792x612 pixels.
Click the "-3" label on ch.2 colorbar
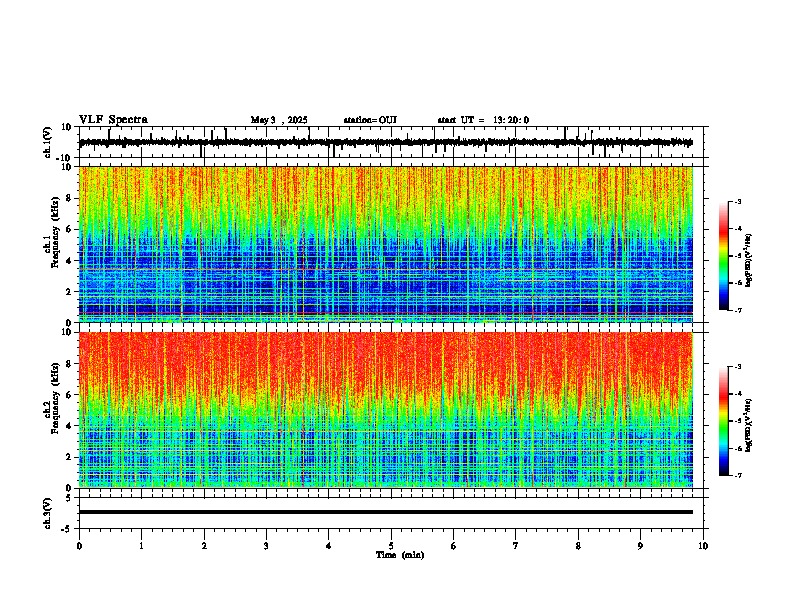click(x=737, y=367)
